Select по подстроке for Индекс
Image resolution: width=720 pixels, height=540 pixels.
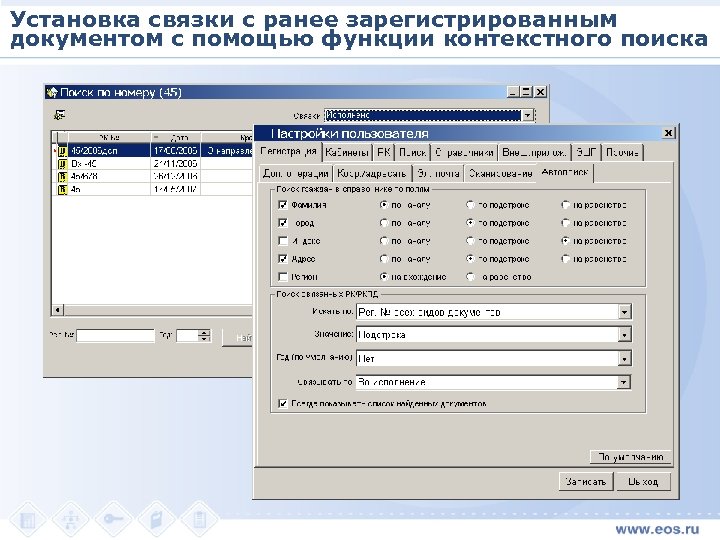[470, 241]
